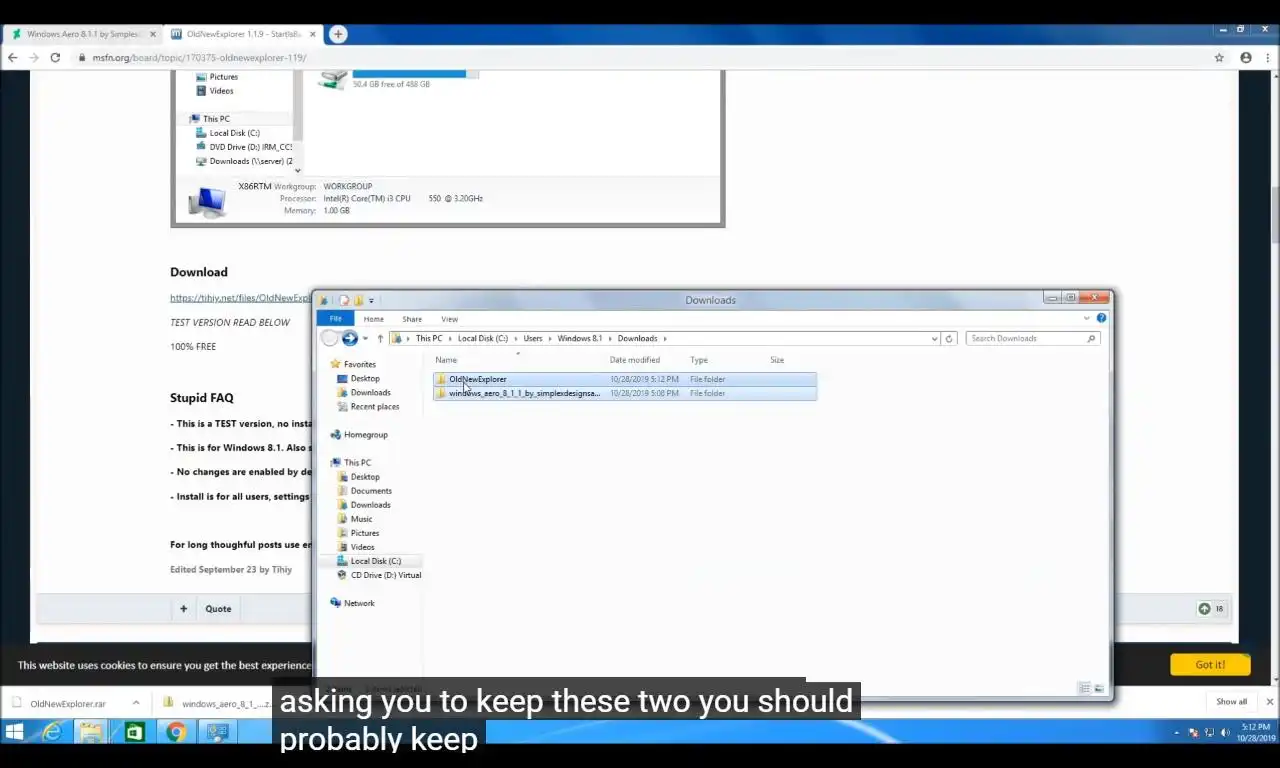Click the Chrome URL address field
The height and width of the screenshot is (768, 1280).
click(x=640, y=57)
